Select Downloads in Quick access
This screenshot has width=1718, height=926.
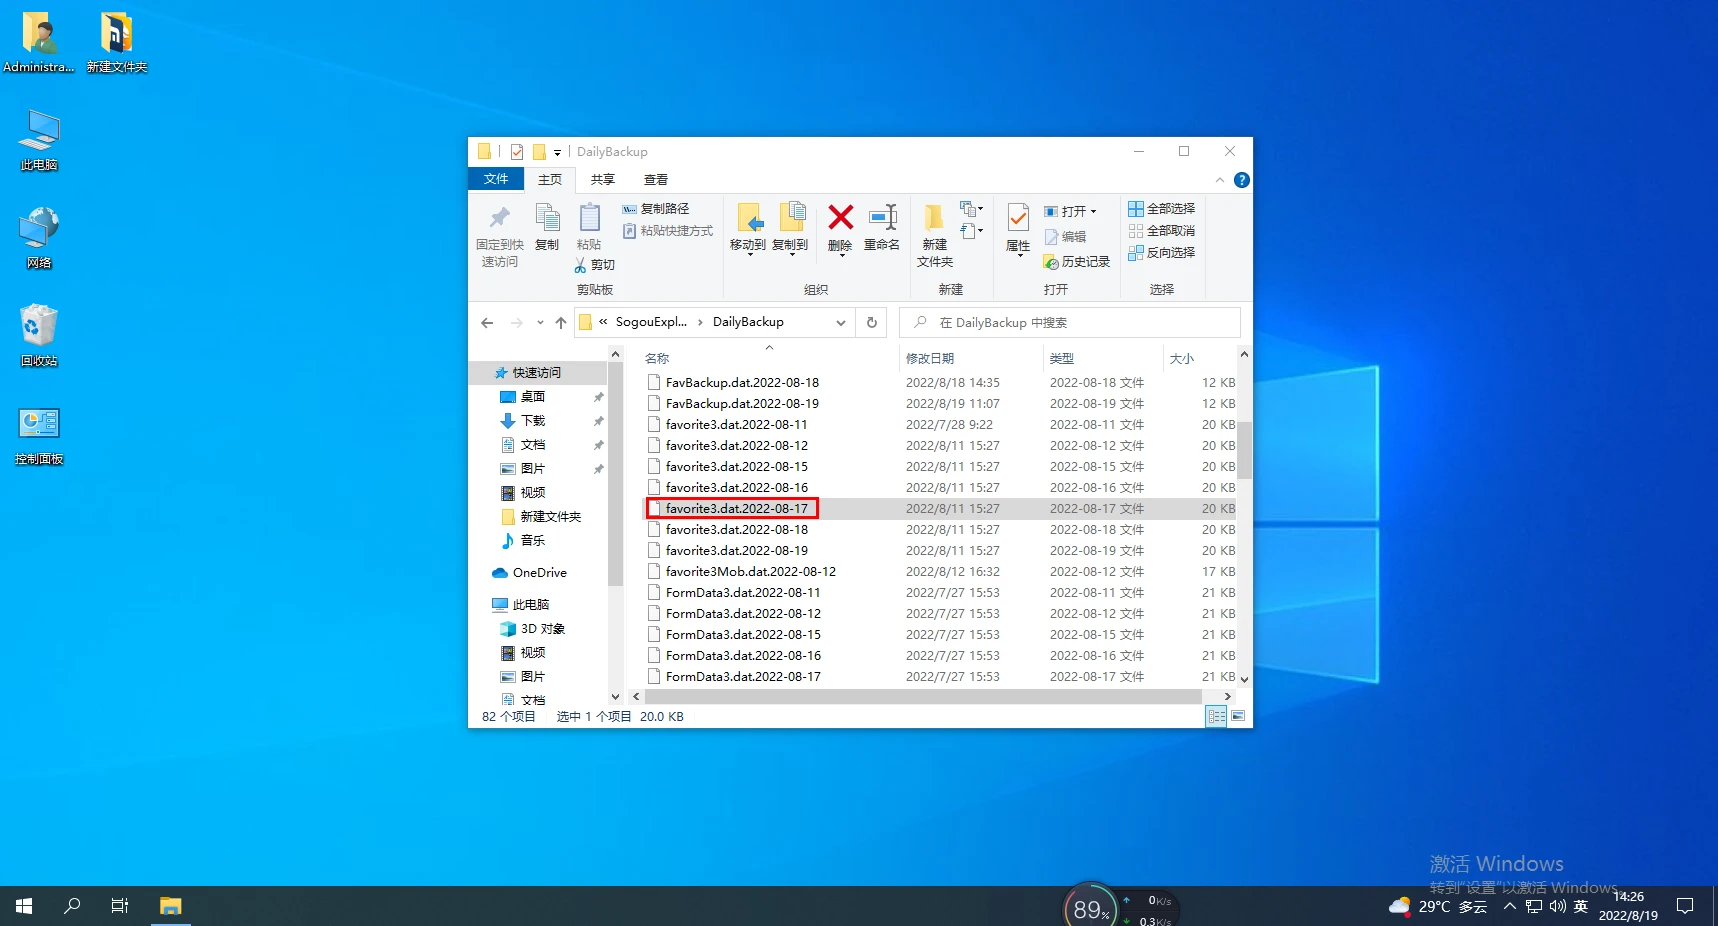click(533, 421)
